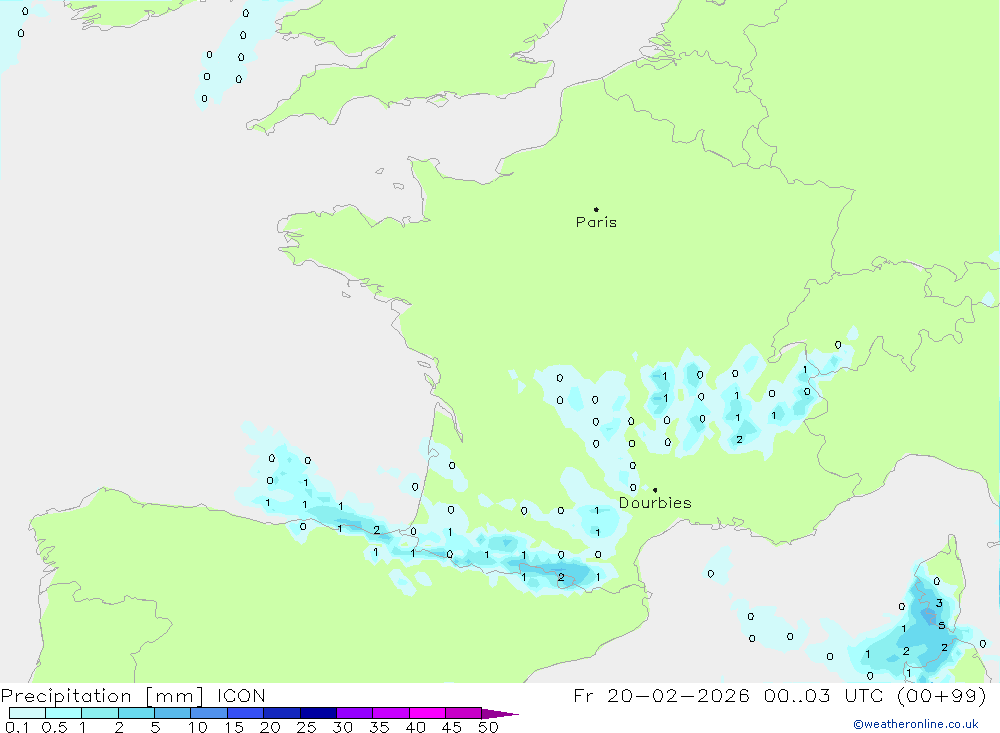This screenshot has width=1000, height=733.
Task: Click the legend label '35'
Action: click(x=379, y=727)
